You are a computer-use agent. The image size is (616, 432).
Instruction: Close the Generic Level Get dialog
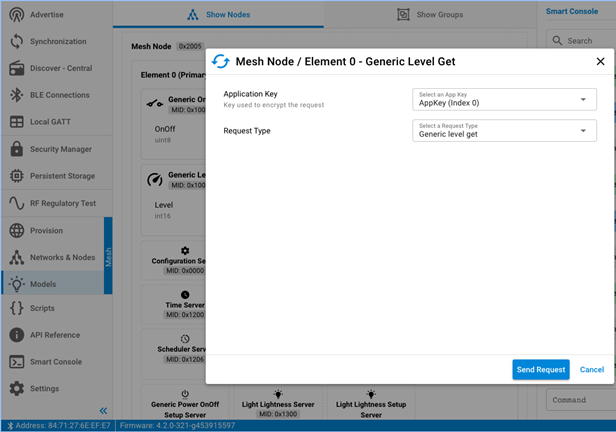pos(600,61)
